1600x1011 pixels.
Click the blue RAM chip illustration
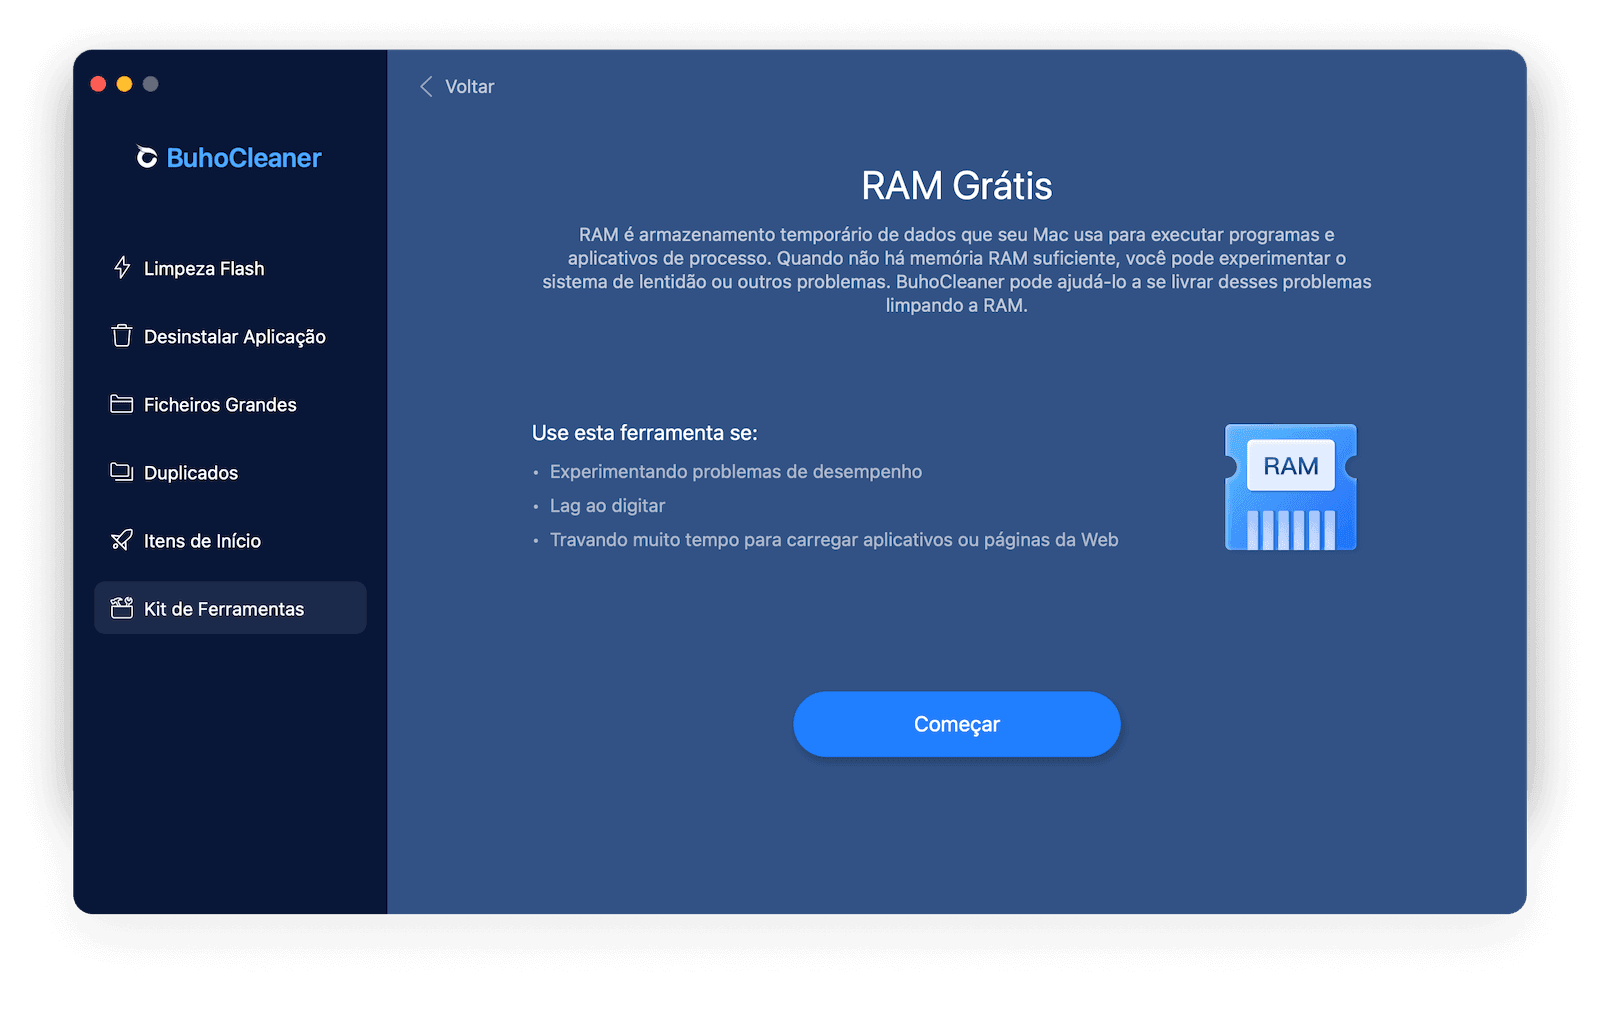coord(1290,487)
